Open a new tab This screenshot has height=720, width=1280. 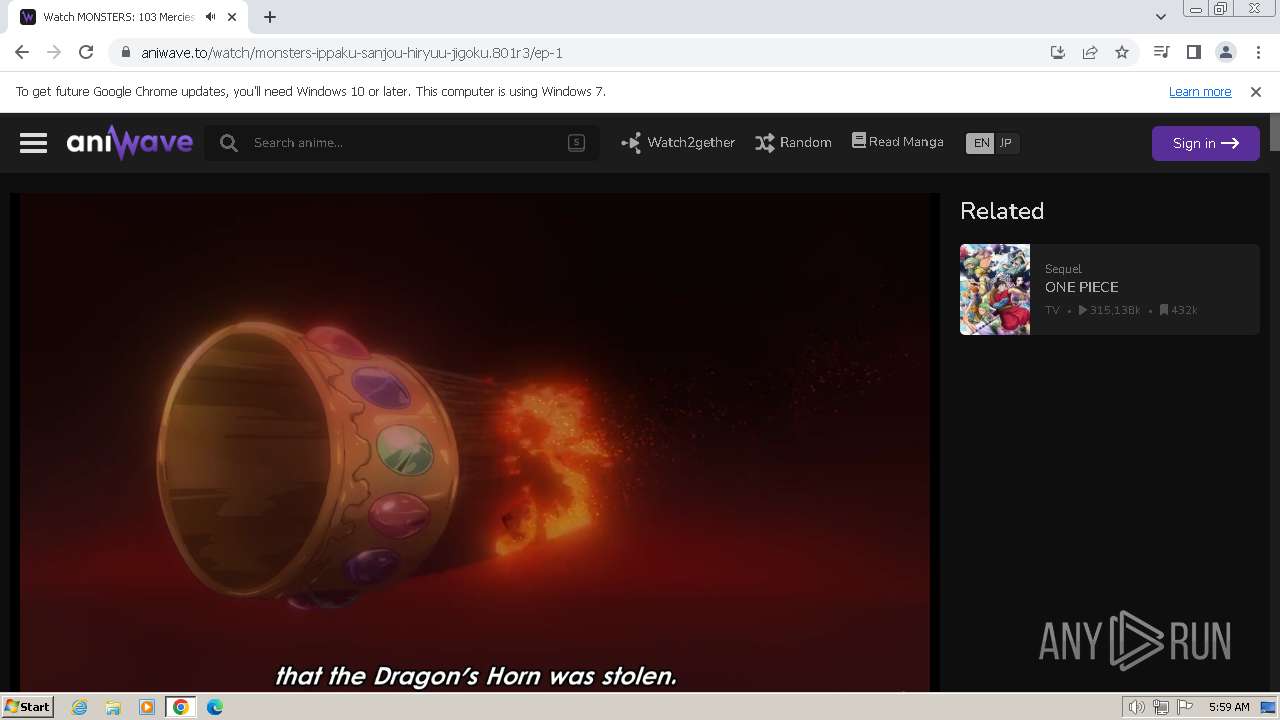pos(270,17)
